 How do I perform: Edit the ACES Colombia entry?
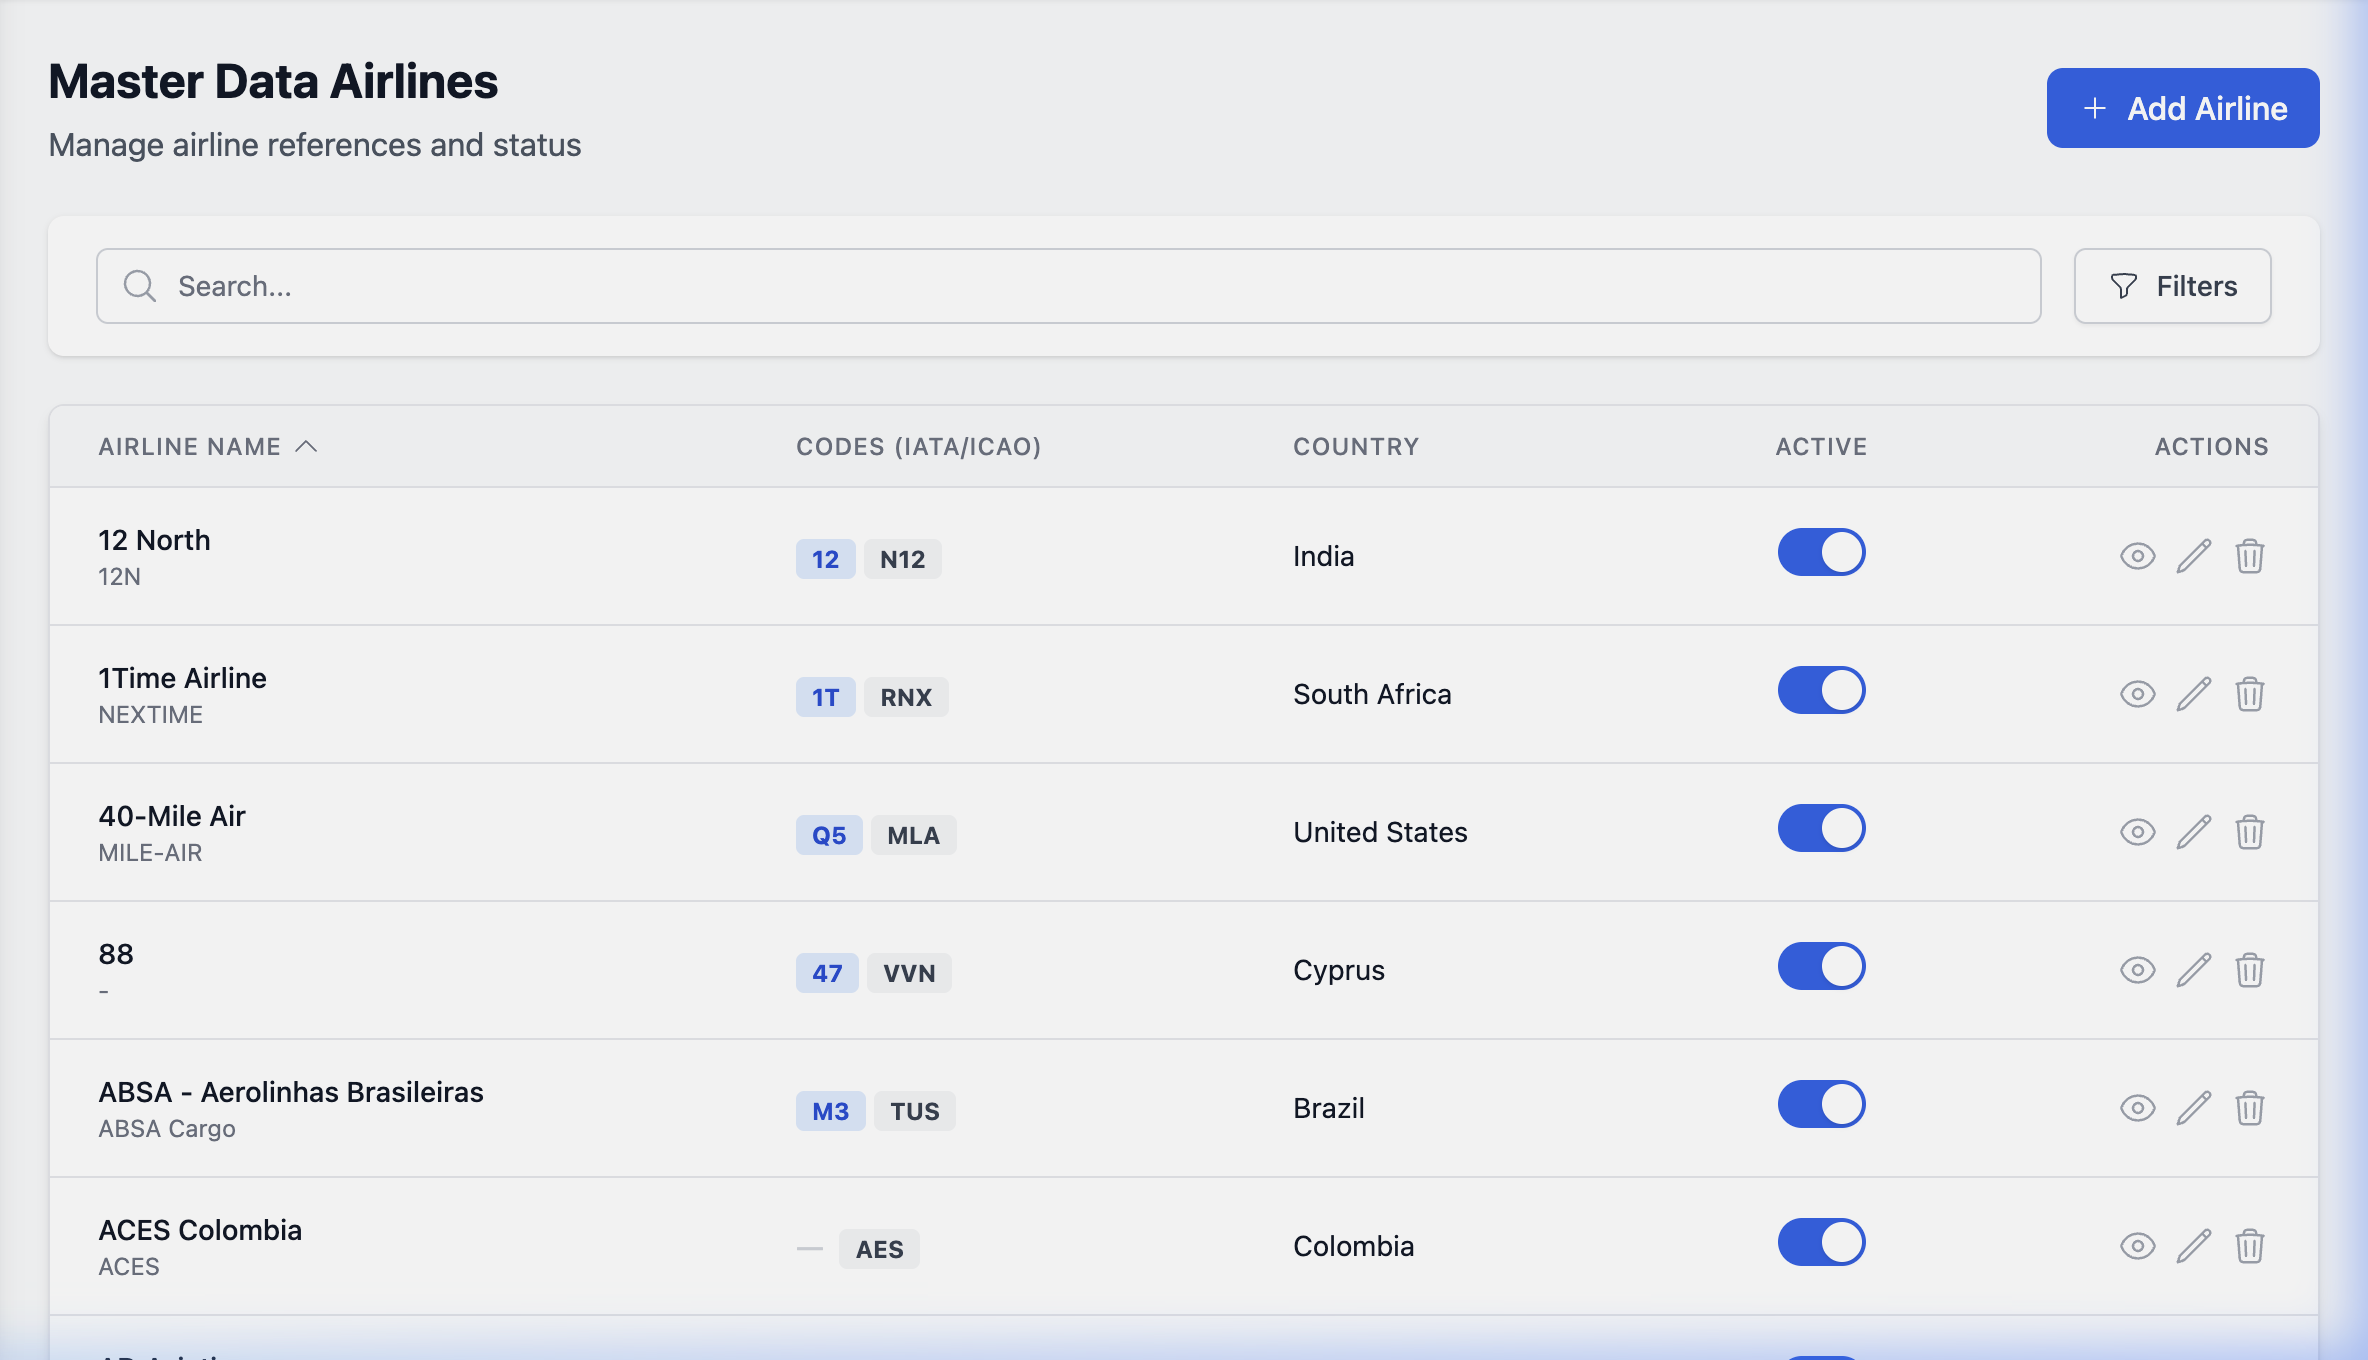click(x=2194, y=1246)
